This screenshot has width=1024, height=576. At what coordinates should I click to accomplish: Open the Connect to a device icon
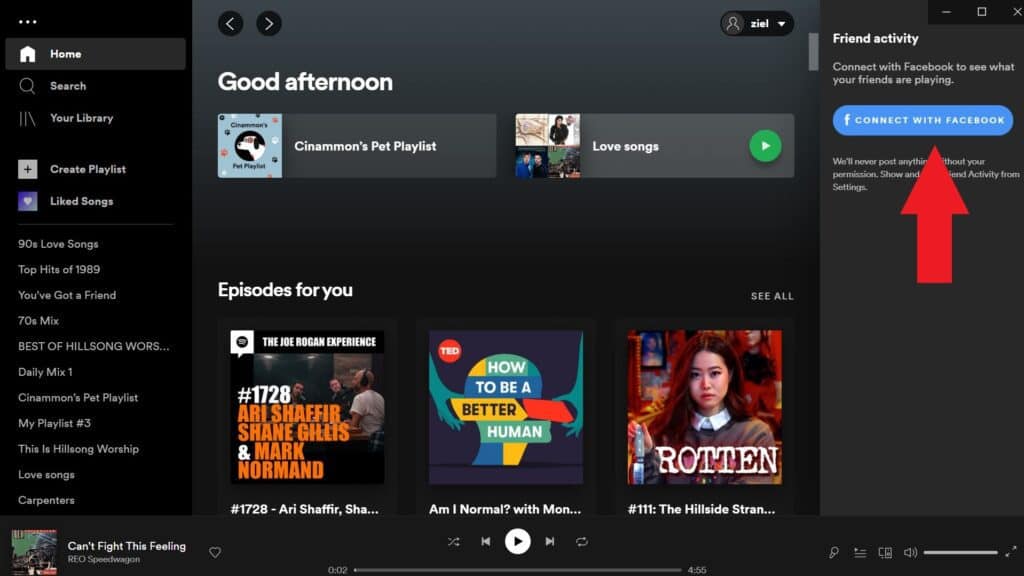tap(884, 551)
